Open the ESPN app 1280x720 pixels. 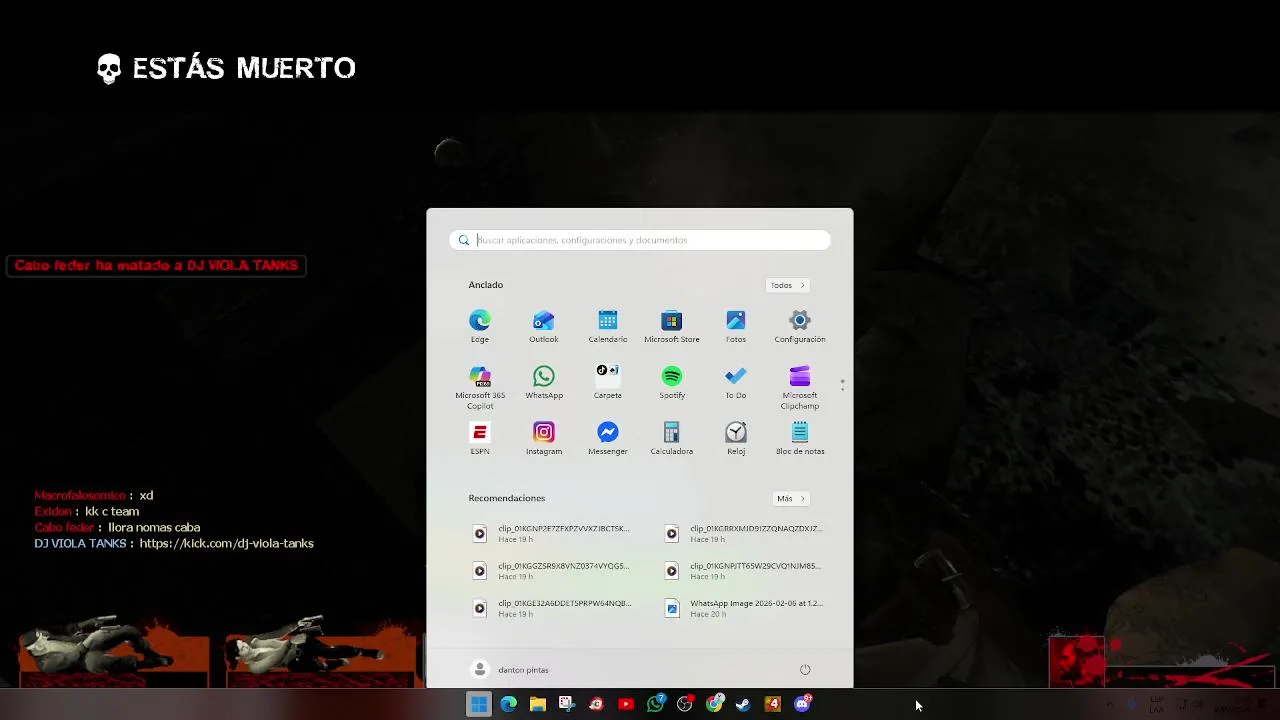point(480,438)
